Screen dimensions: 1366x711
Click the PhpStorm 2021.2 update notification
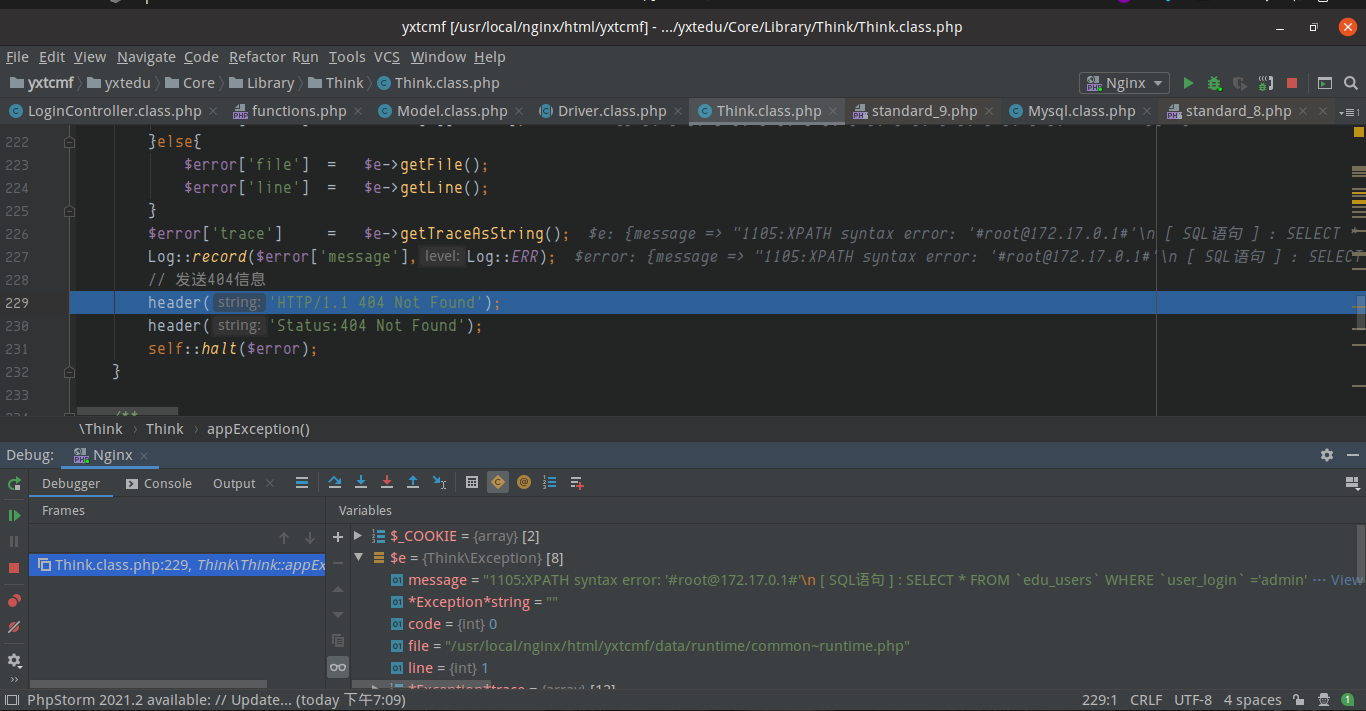(x=216, y=700)
